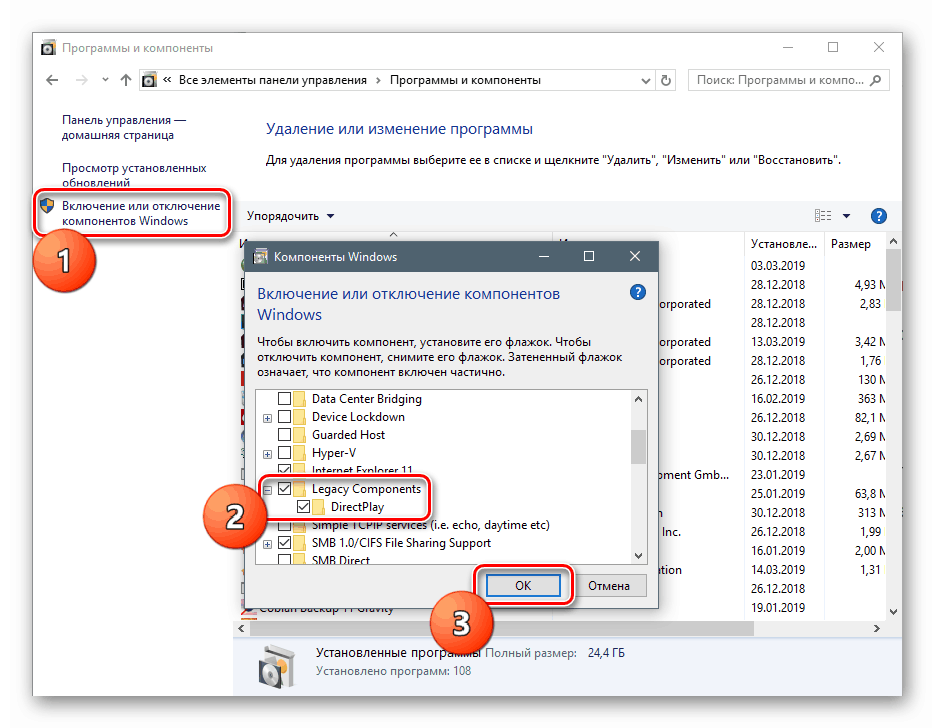Click horizontal scrollbar thumb of program list

[502, 628]
